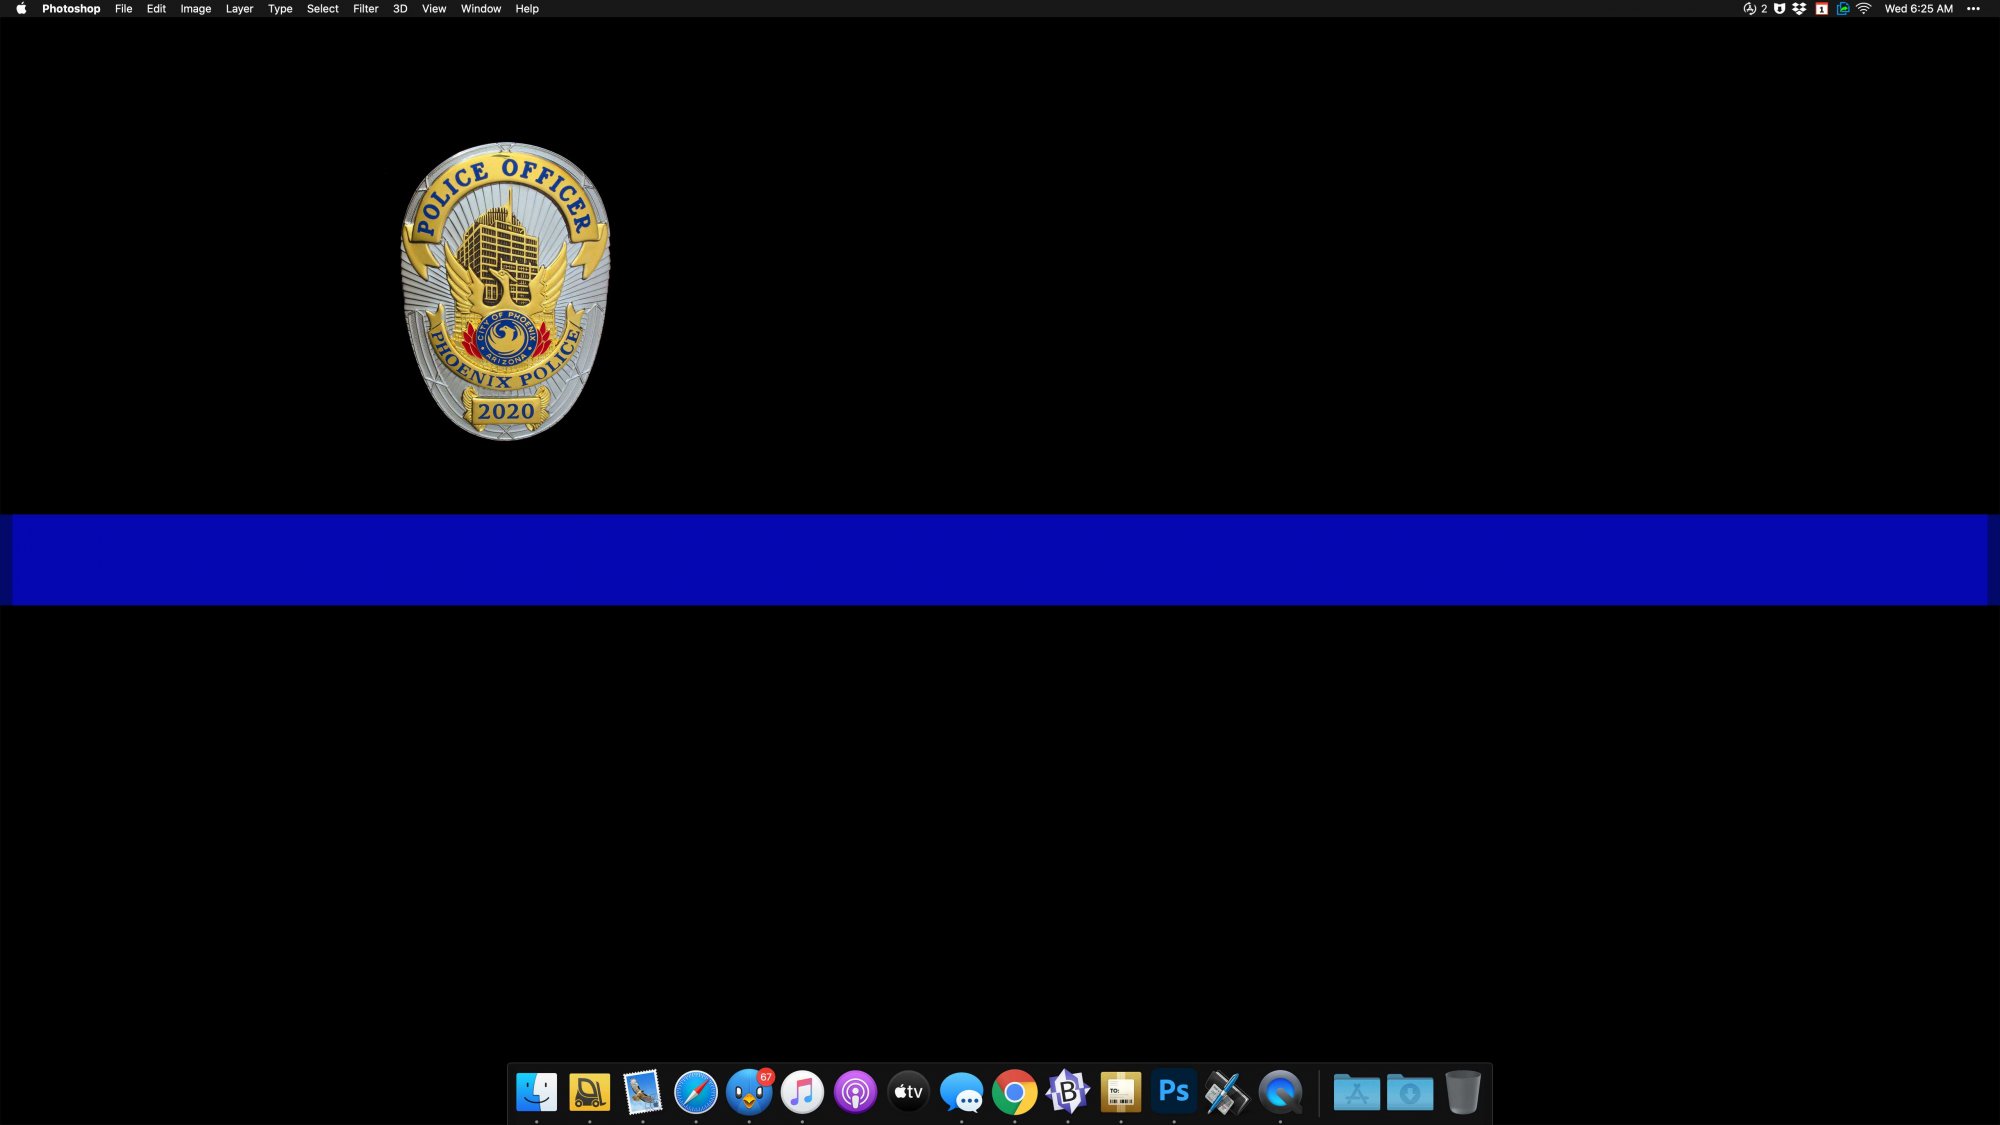Open the Trash in the Dock
The image size is (2000, 1125).
pos(1463,1092)
